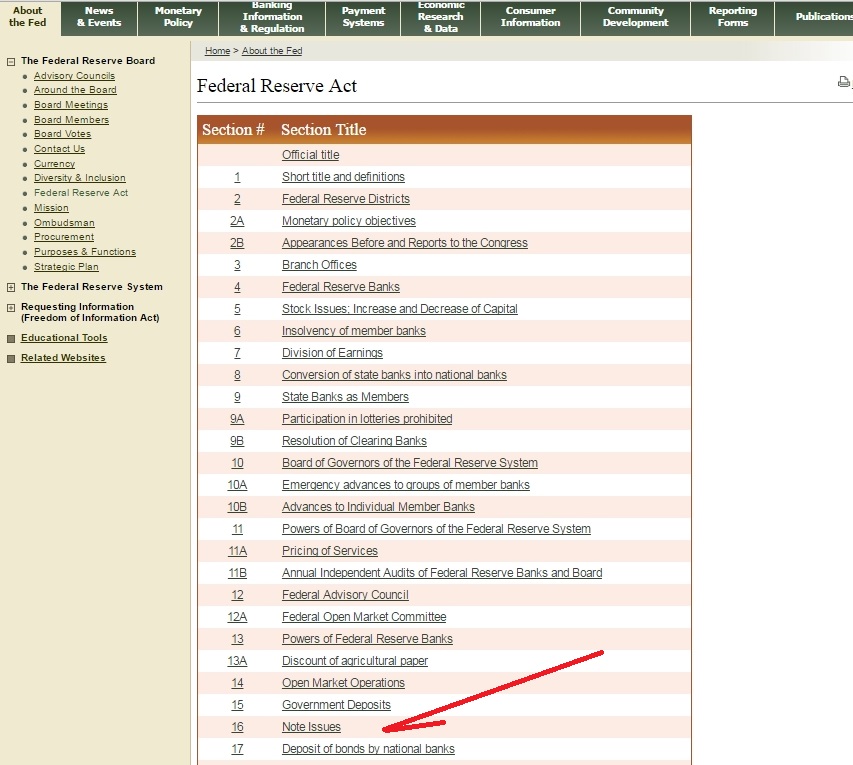Open Federal Open Market Committee section
The height and width of the screenshot is (765, 853).
[x=364, y=617]
